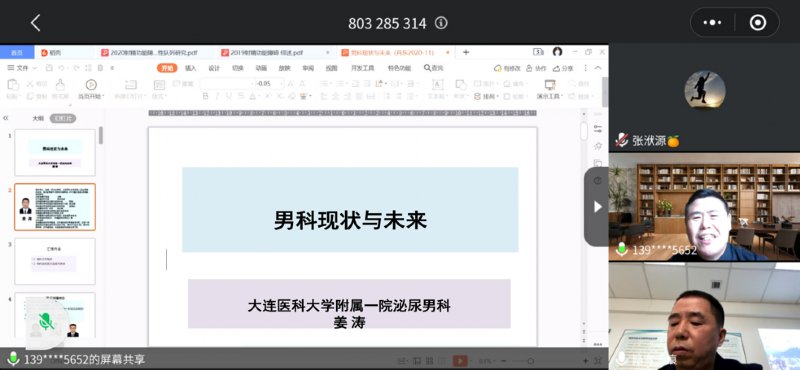Click the editor vertical scrollbar

point(584,131)
